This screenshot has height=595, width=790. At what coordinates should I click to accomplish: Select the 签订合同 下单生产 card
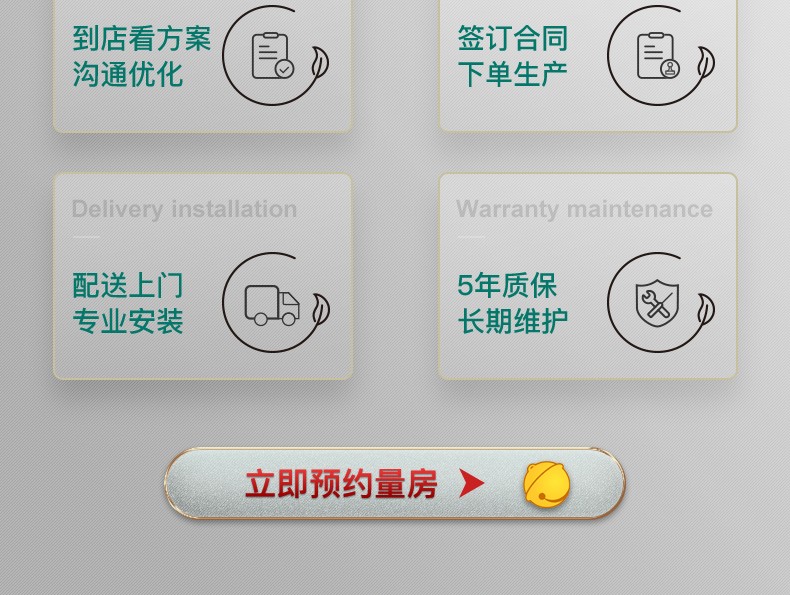tap(587, 65)
